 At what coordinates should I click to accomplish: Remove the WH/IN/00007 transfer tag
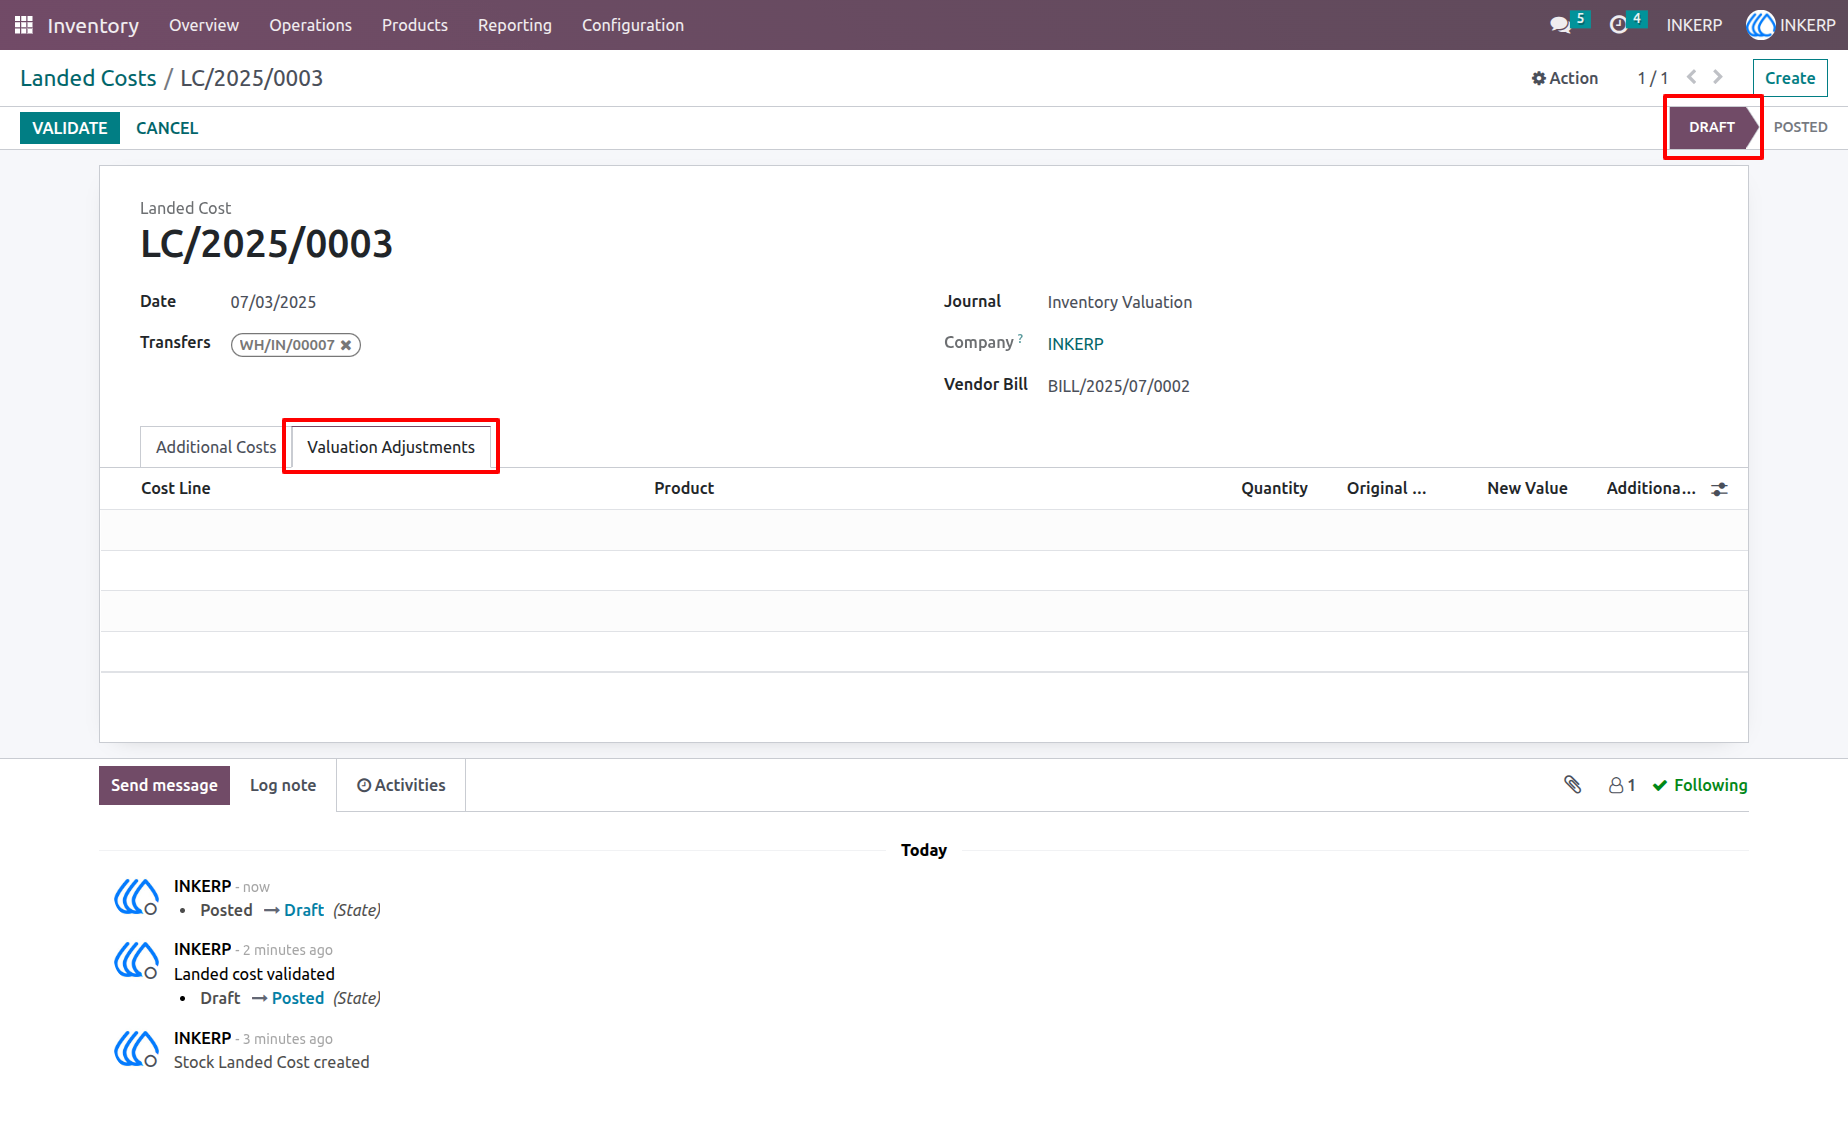pos(346,345)
